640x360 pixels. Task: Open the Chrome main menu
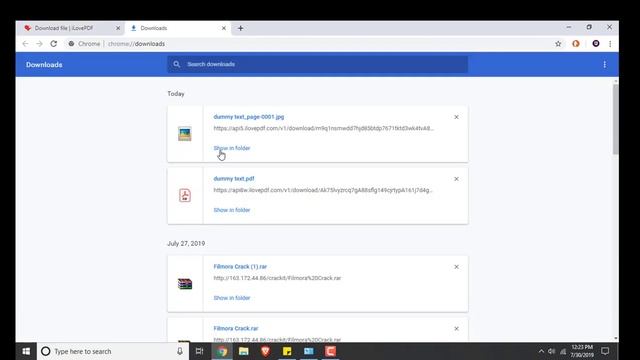pyautogui.click(x=610, y=44)
